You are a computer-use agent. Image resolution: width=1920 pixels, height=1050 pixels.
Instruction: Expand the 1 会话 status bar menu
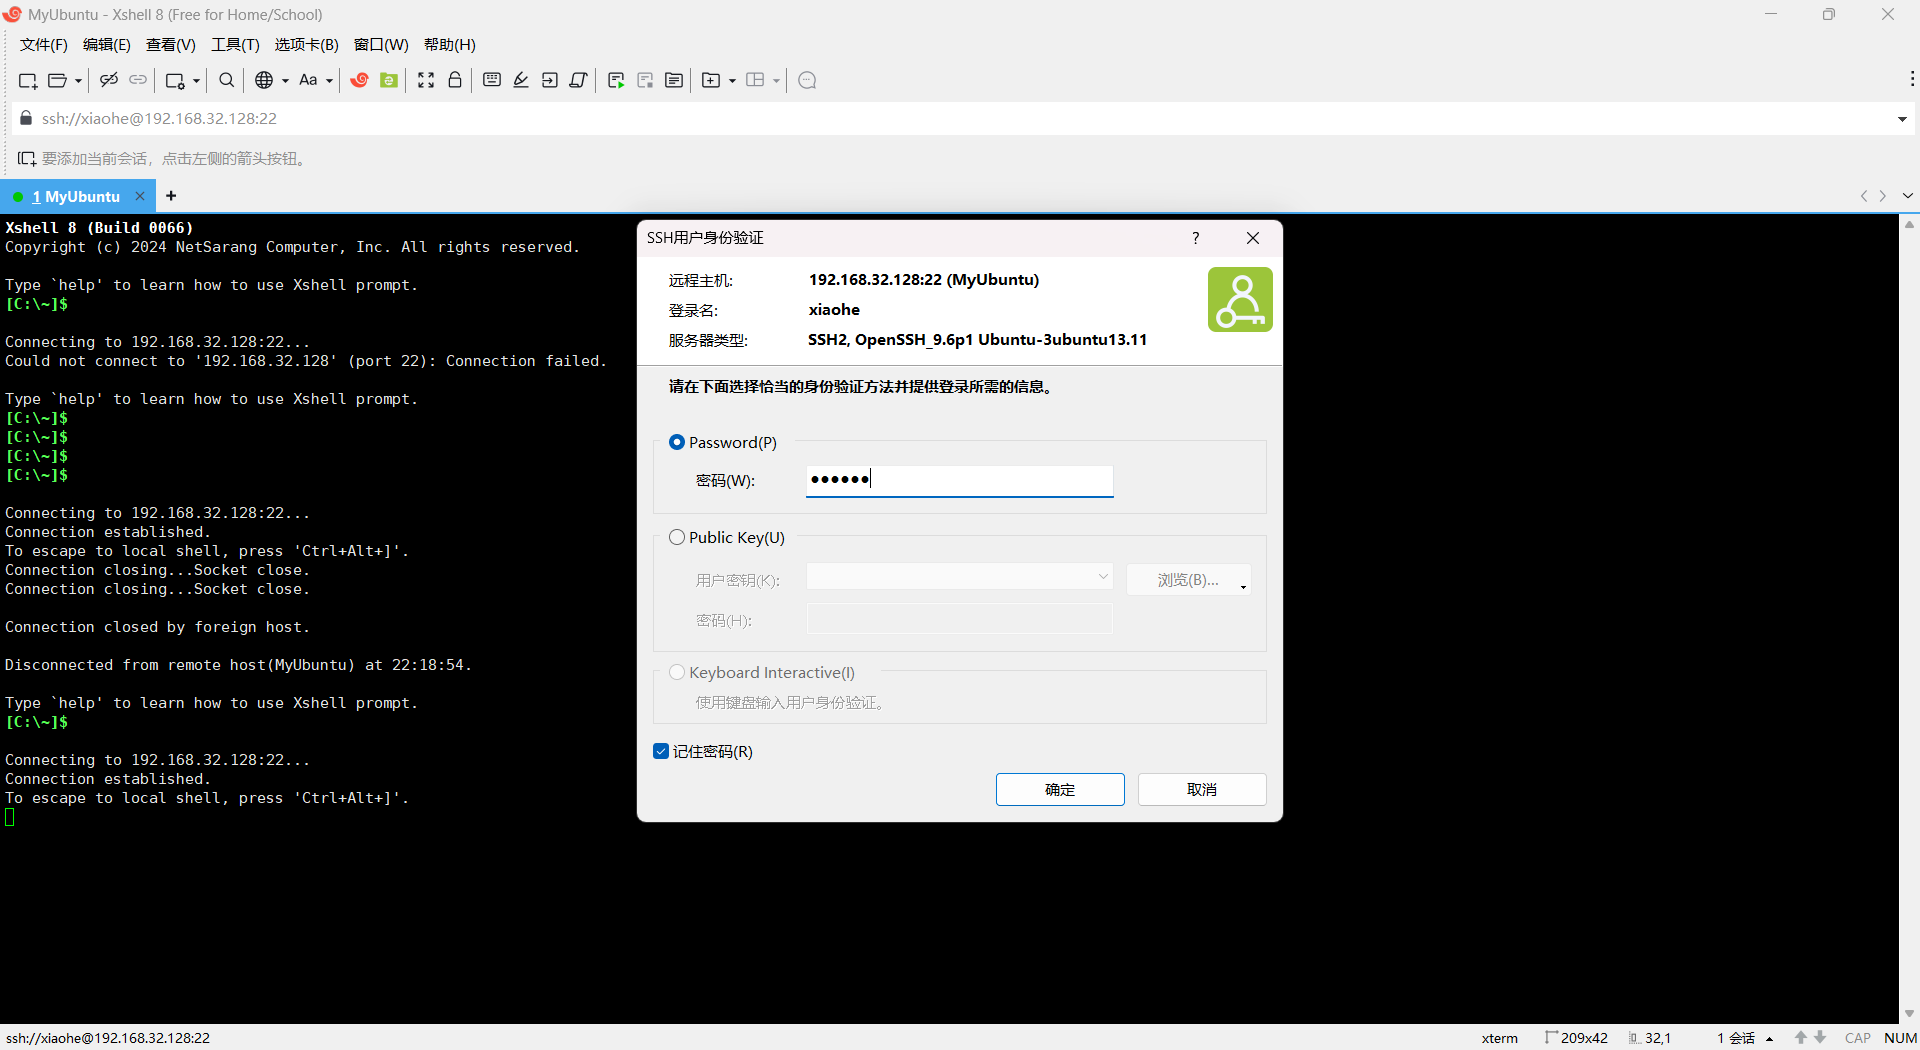click(x=1745, y=1038)
